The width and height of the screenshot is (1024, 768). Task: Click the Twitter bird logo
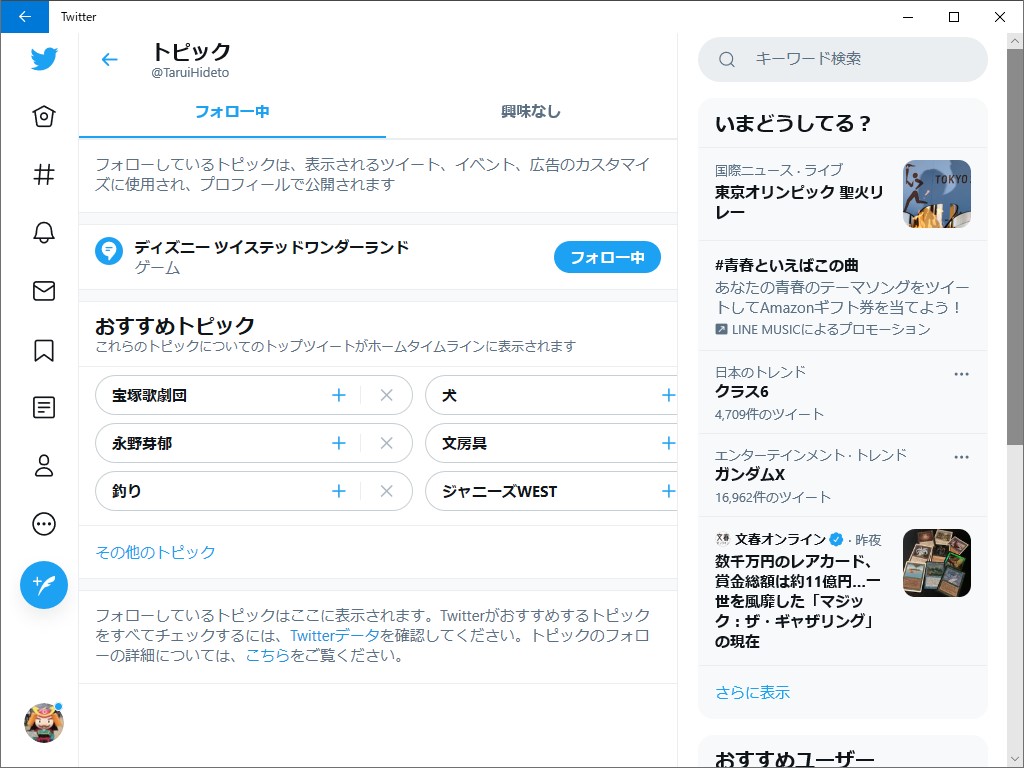coord(43,59)
